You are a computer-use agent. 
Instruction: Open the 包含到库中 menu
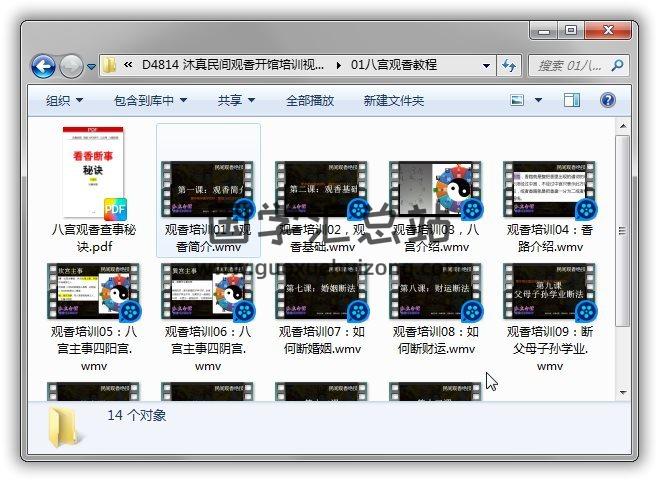click(x=150, y=100)
